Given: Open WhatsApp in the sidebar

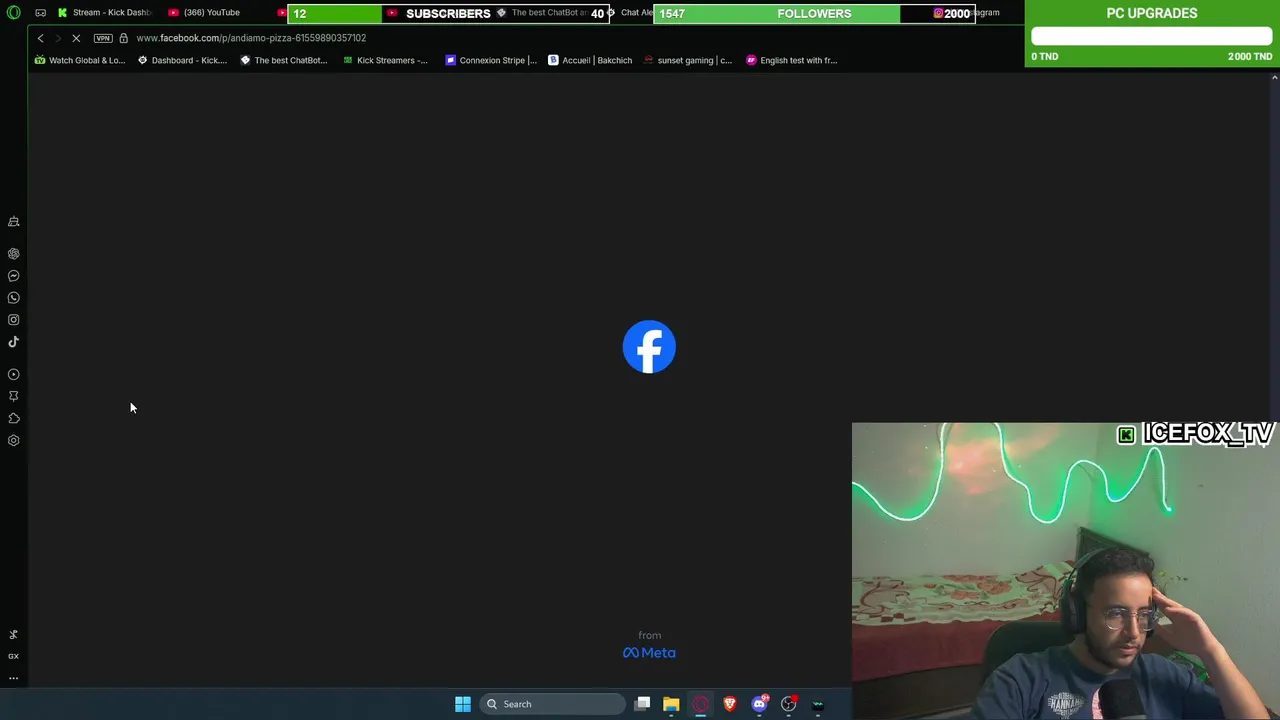Looking at the screenshot, I should pos(14,298).
